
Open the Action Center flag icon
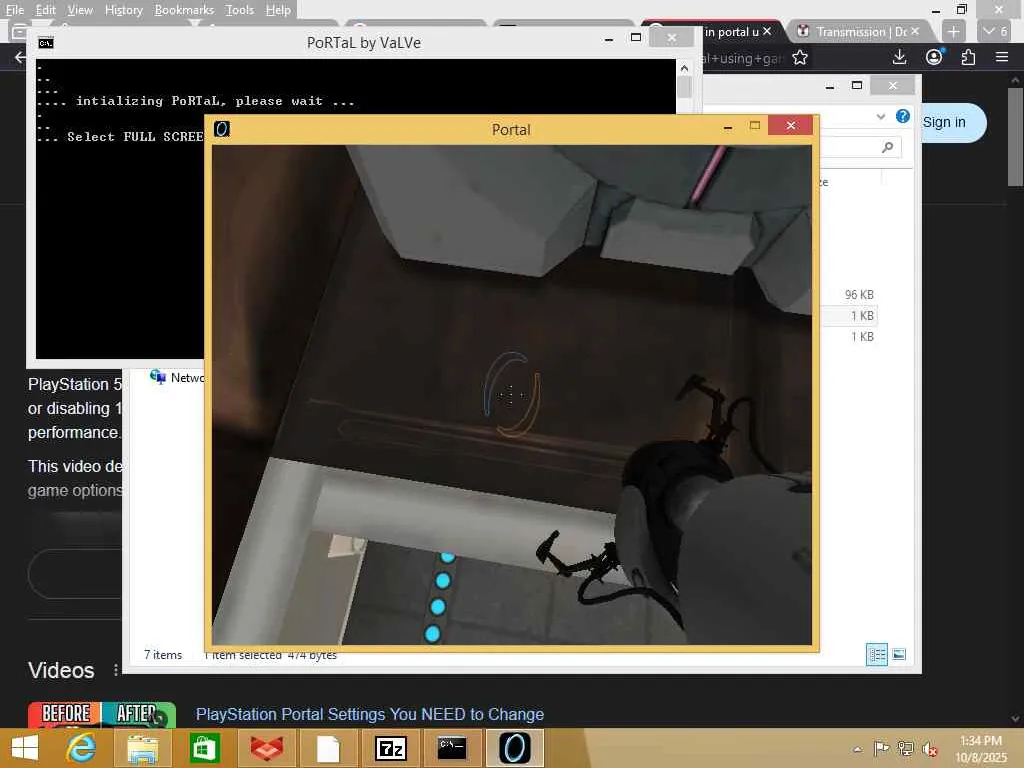pos(881,748)
